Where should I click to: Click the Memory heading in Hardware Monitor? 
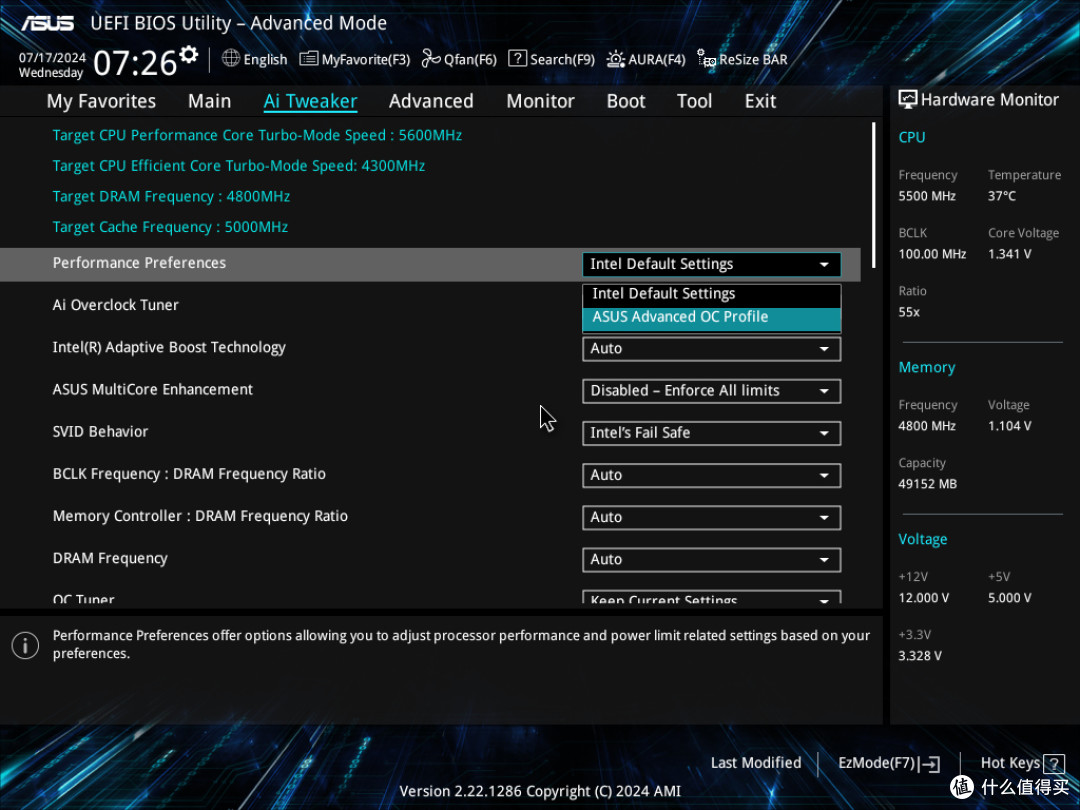click(926, 368)
